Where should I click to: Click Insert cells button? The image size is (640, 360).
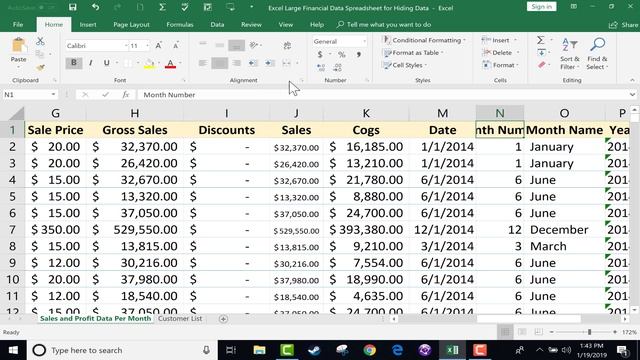point(500,40)
